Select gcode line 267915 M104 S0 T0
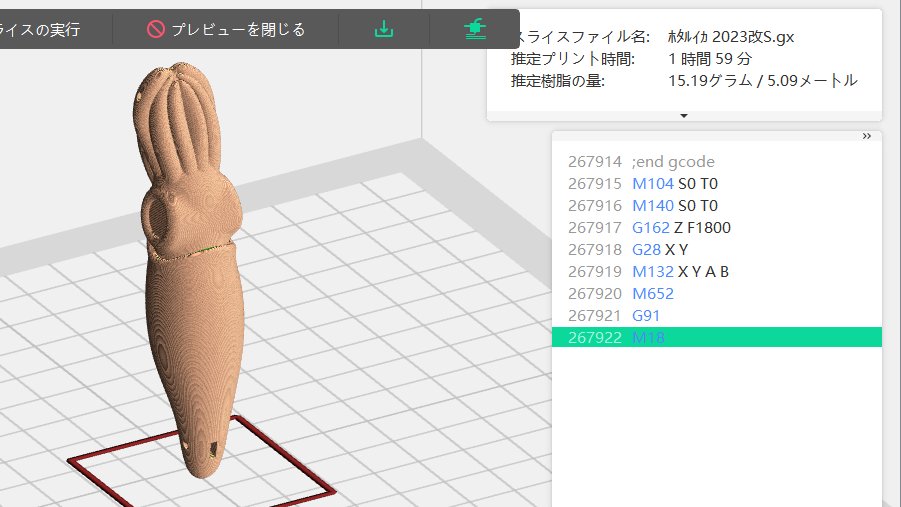901x507 pixels. click(x=717, y=183)
